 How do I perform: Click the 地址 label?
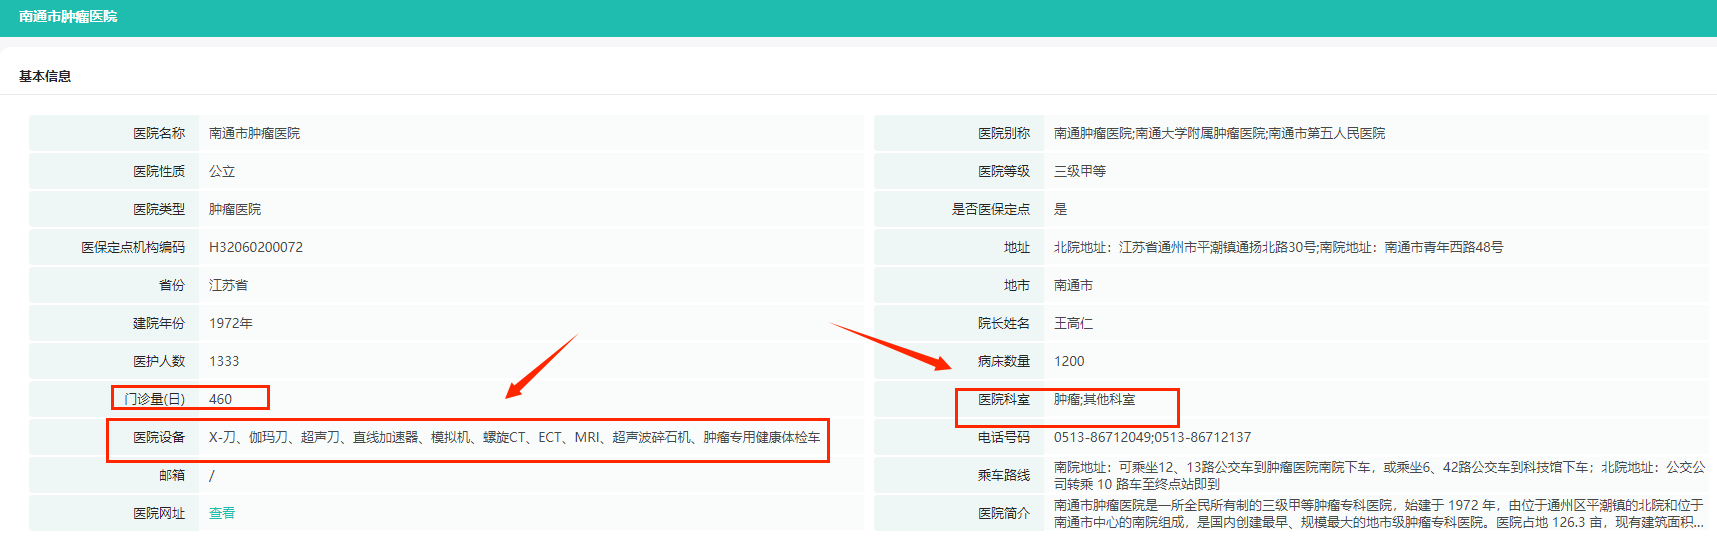tap(1017, 247)
